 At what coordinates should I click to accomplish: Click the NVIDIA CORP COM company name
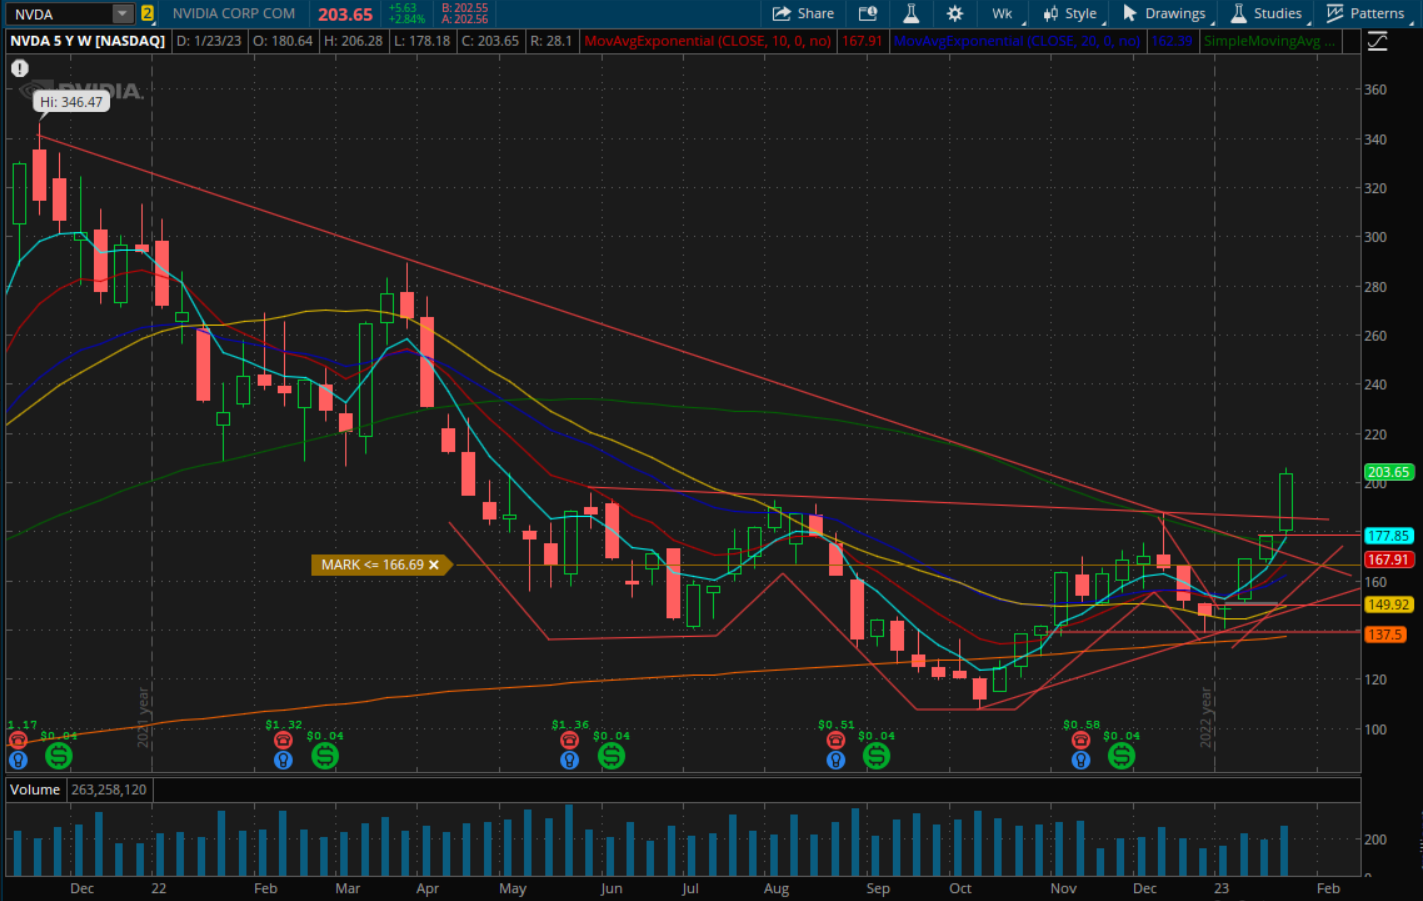point(234,14)
